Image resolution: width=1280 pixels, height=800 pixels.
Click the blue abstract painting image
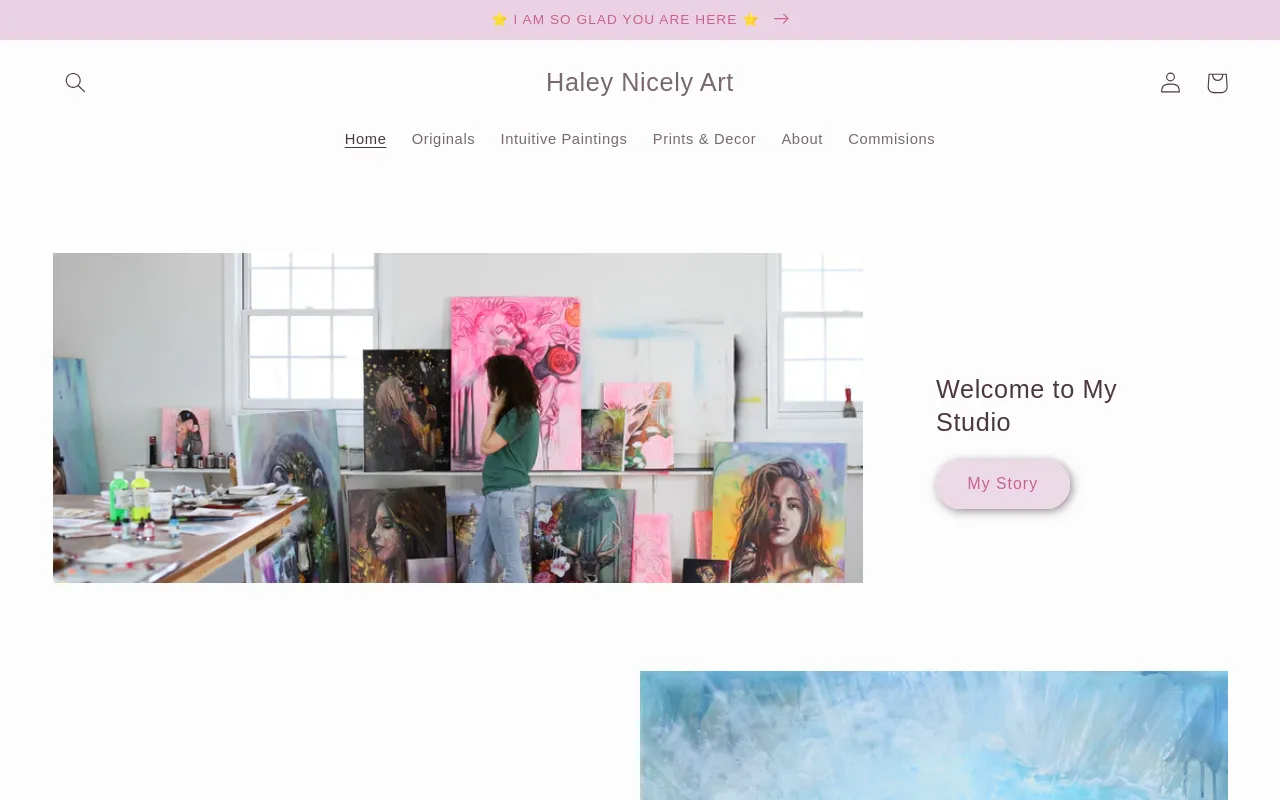click(x=933, y=735)
